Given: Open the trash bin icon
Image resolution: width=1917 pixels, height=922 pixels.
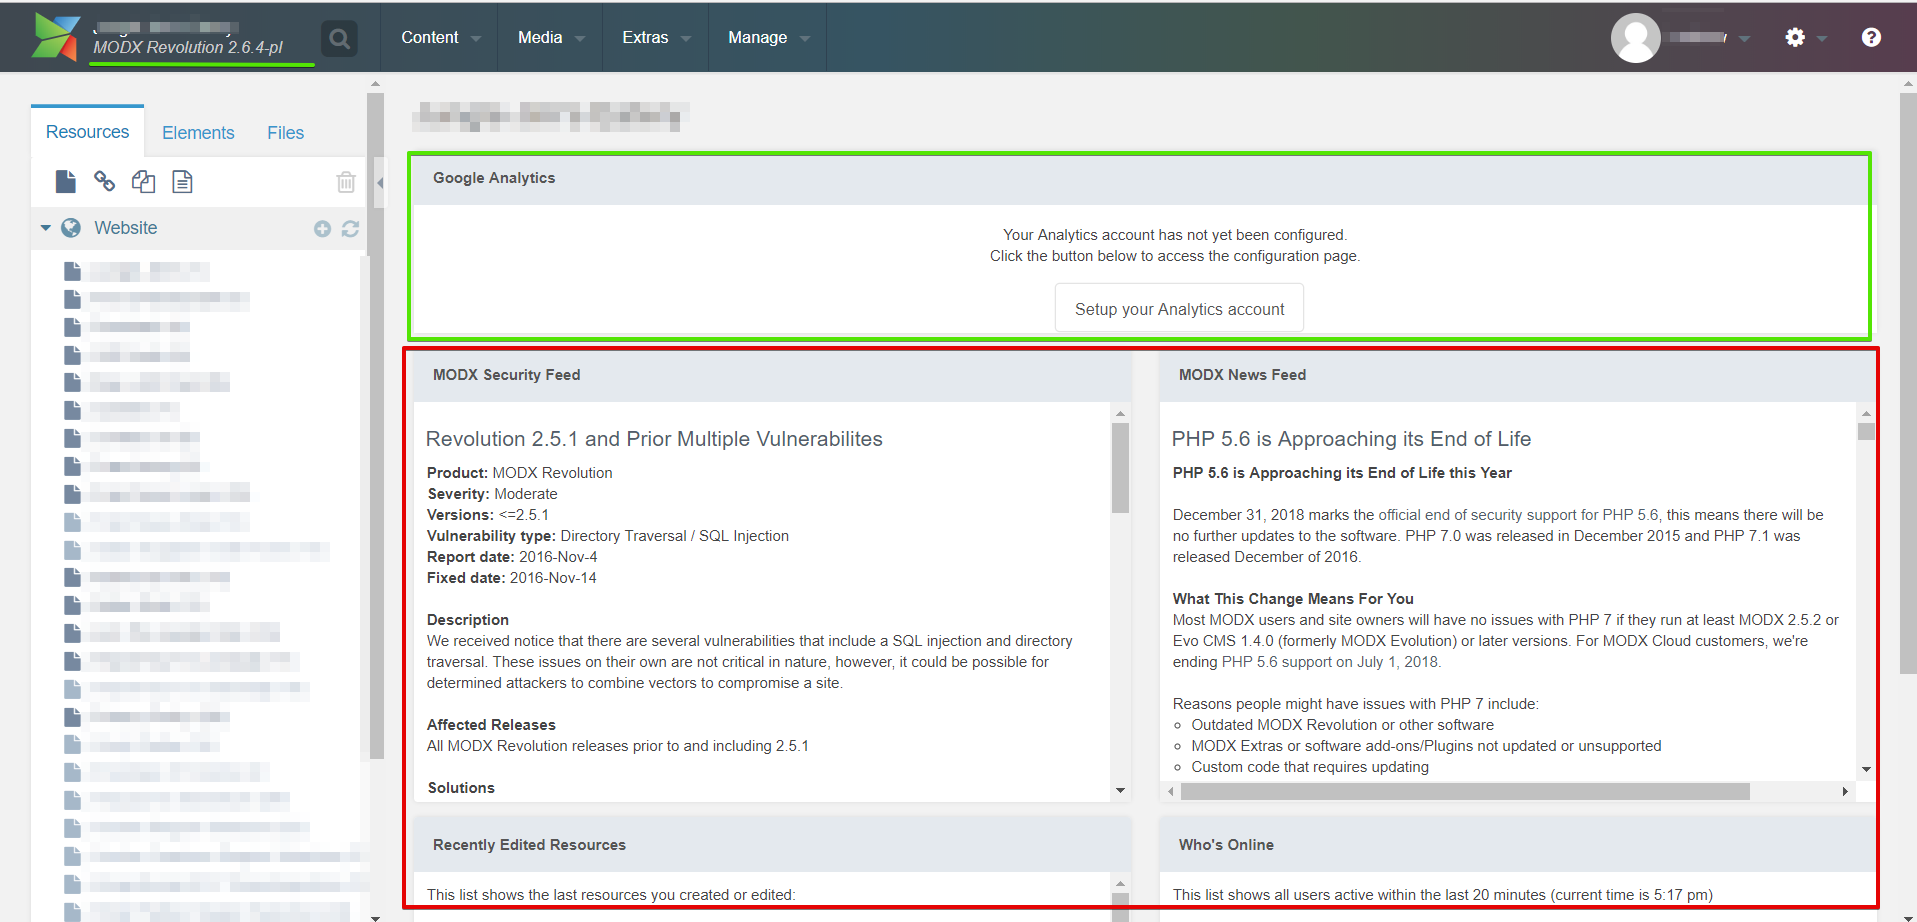Looking at the screenshot, I should (x=346, y=182).
